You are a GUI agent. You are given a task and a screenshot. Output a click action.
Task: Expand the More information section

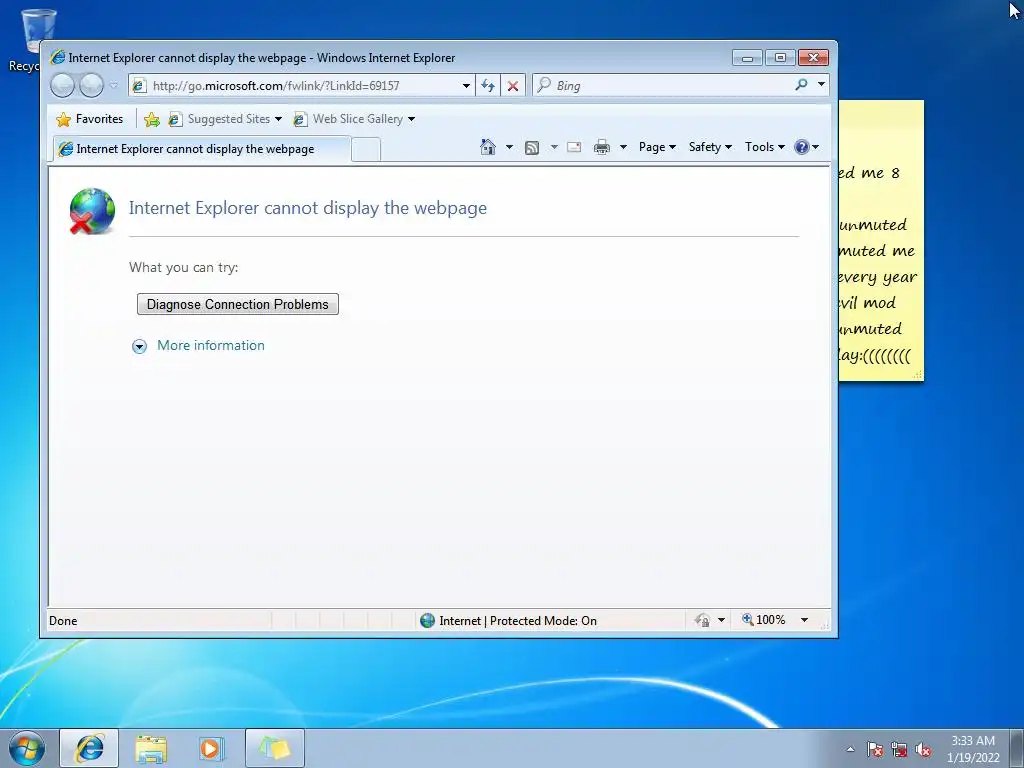point(139,346)
